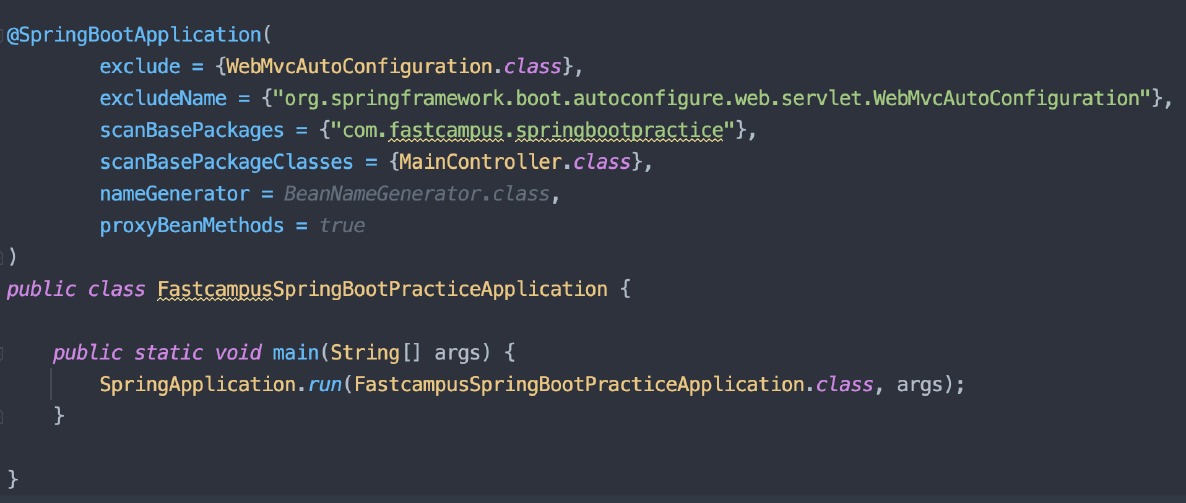Collapse the main method fold marker

[2, 352]
